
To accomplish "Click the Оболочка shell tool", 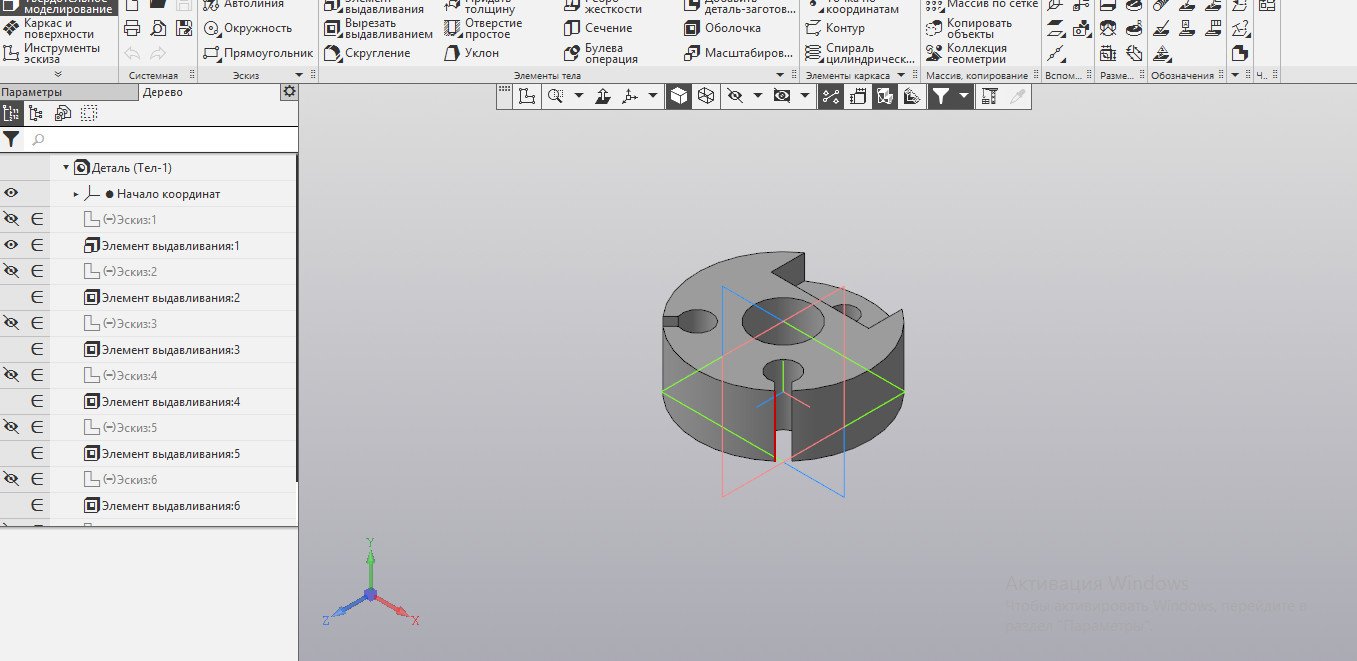I will (x=732, y=28).
